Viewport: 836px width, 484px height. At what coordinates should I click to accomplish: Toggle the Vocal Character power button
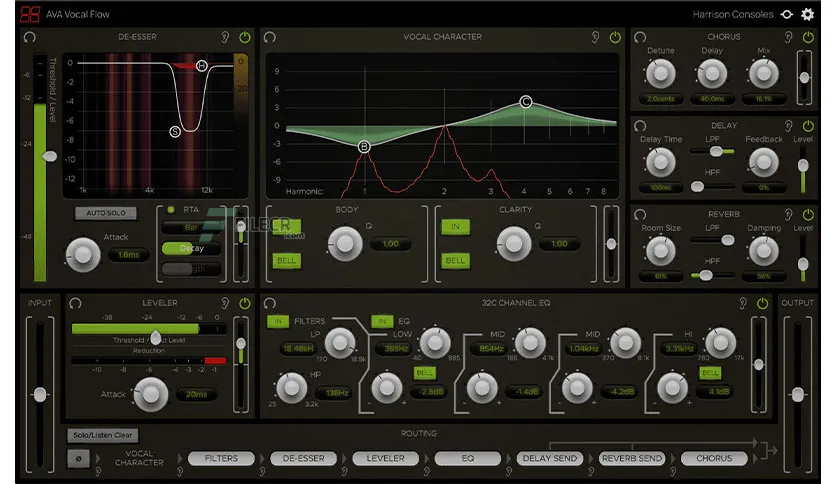coord(615,37)
